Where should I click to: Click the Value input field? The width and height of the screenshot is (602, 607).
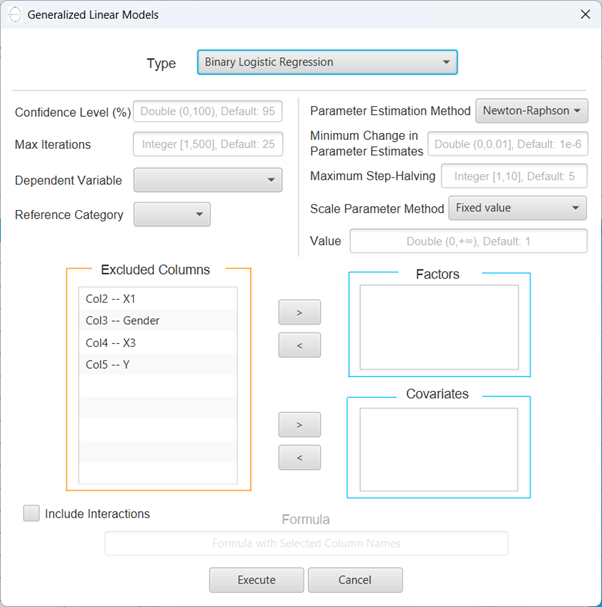pyautogui.click(x=468, y=241)
